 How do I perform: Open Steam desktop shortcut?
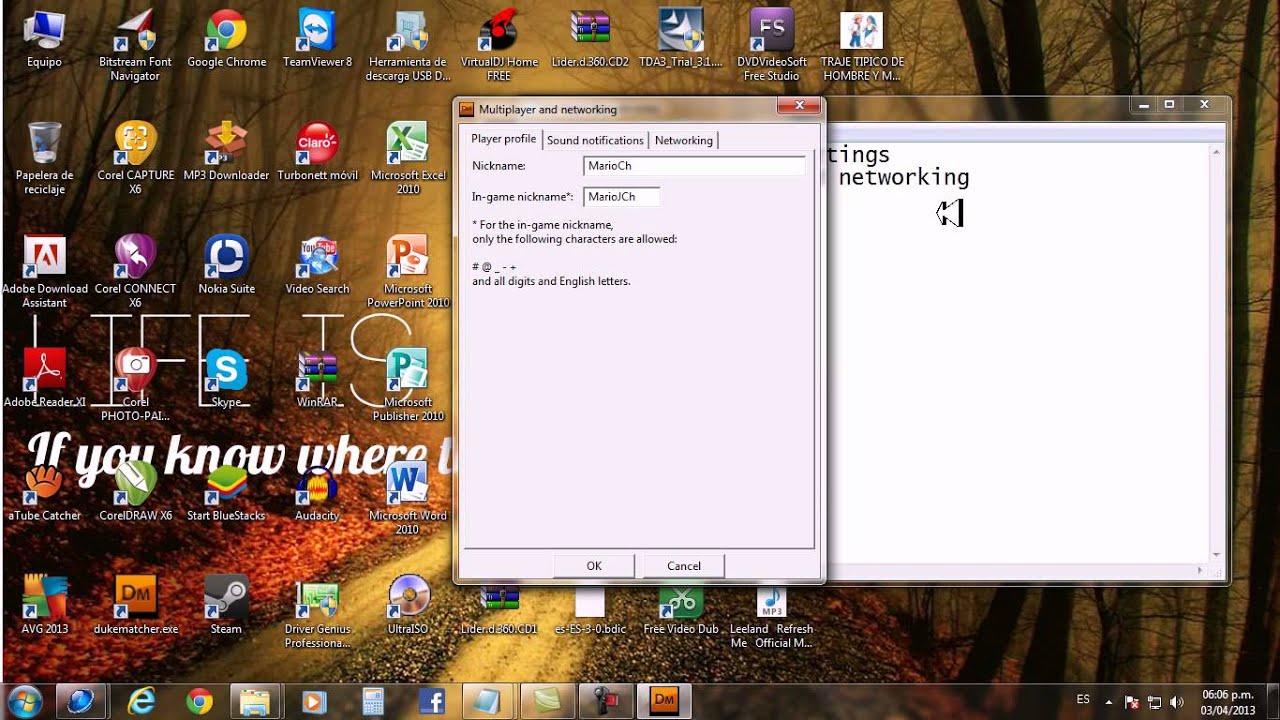pos(226,605)
